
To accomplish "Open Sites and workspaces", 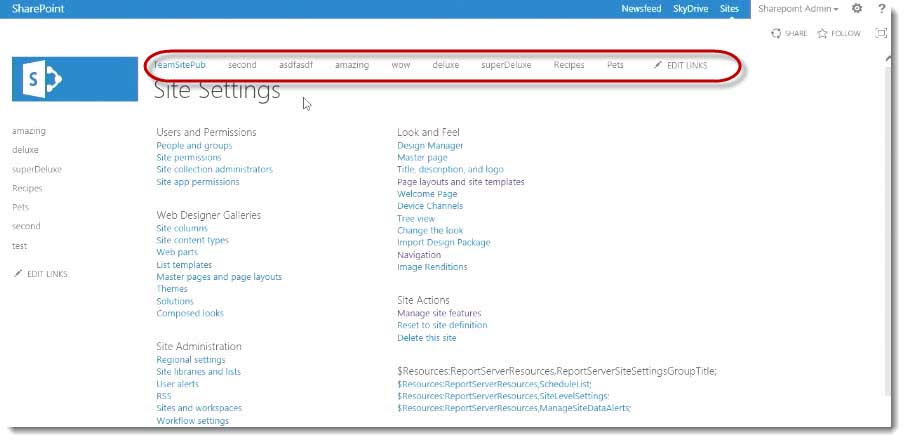I will pos(199,408).
